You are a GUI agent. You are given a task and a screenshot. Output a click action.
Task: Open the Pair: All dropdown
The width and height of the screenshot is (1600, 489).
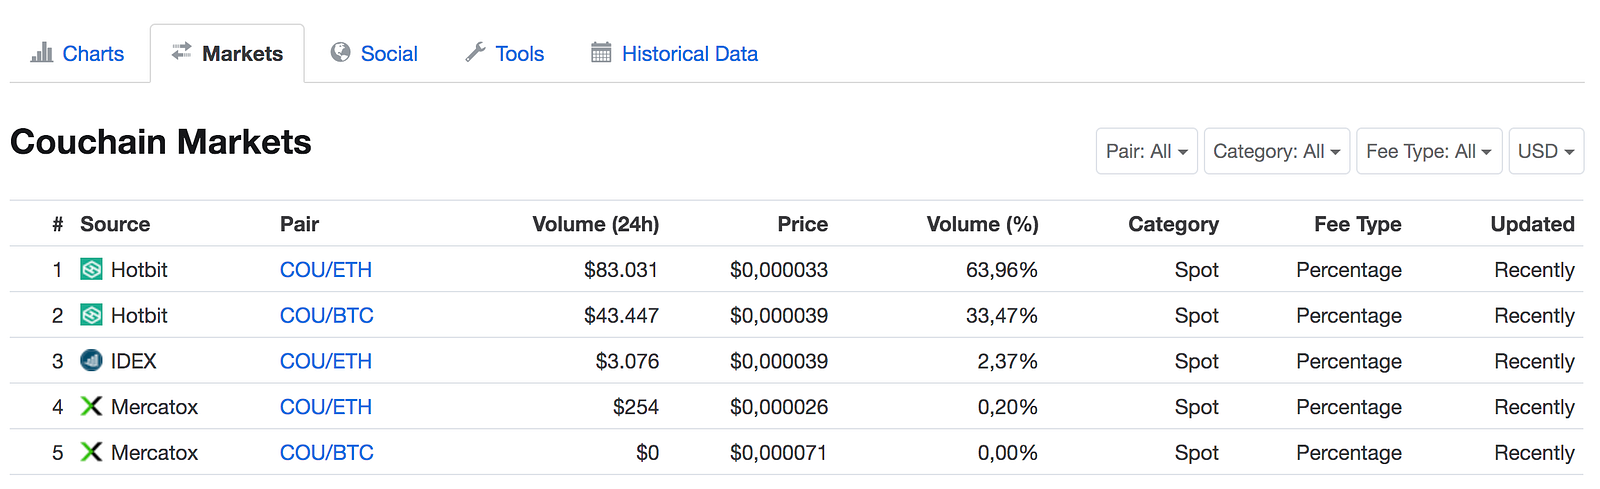click(1146, 151)
